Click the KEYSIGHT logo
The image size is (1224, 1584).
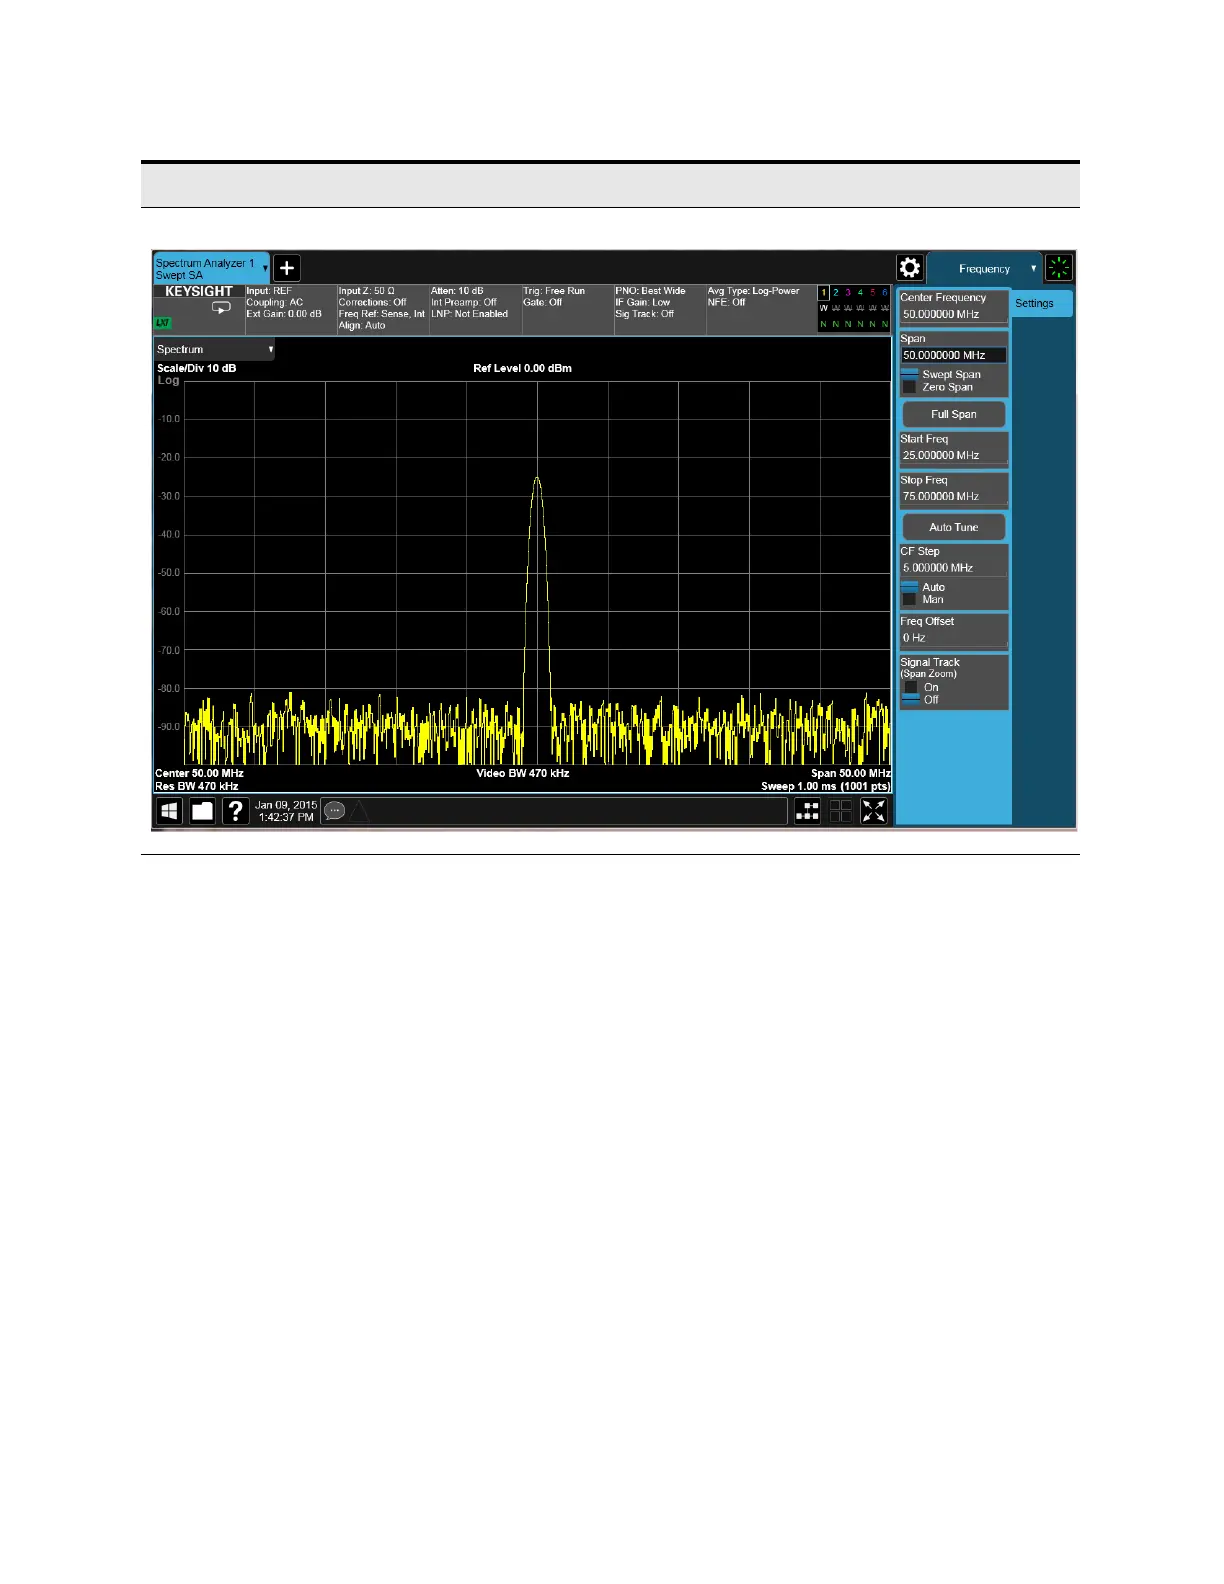199,292
